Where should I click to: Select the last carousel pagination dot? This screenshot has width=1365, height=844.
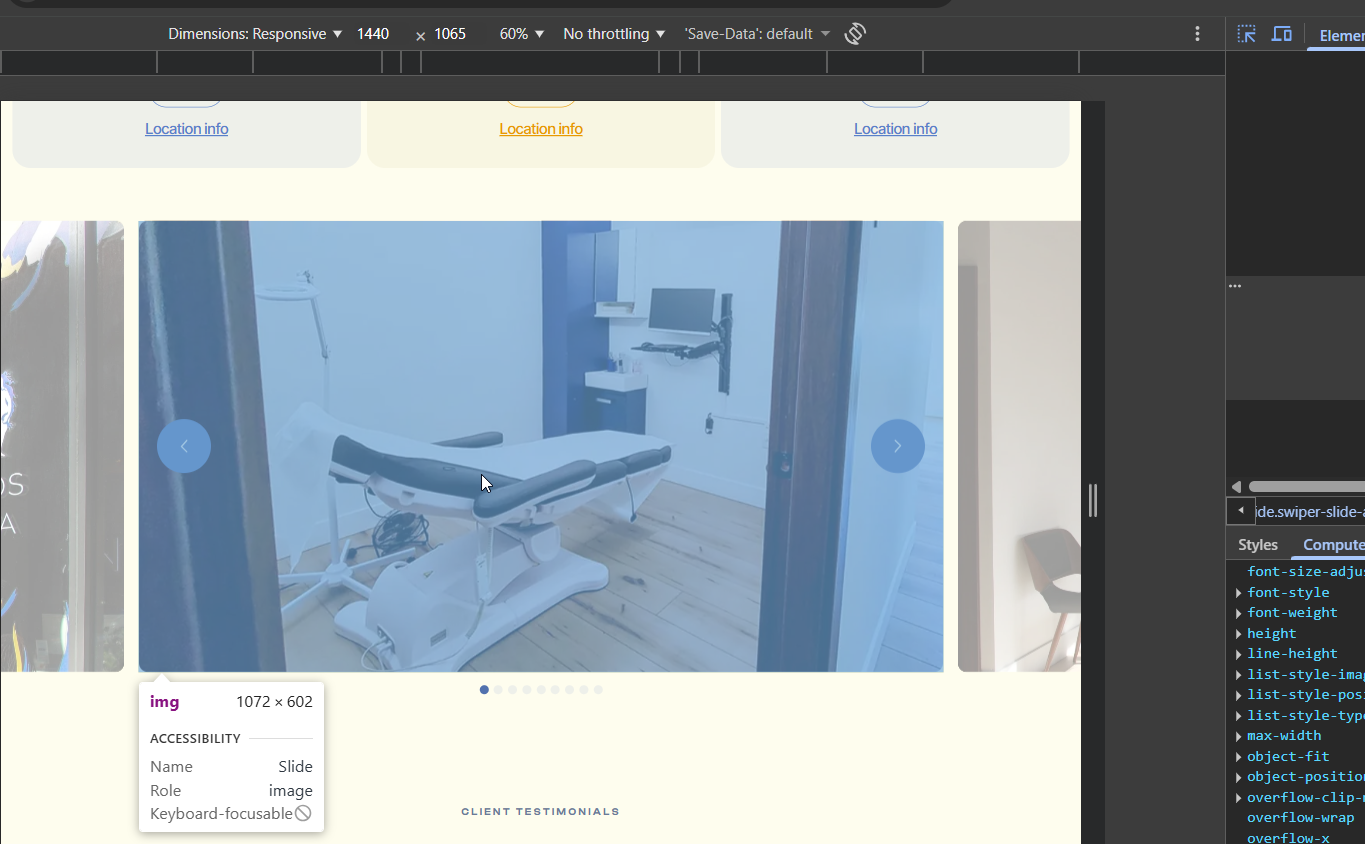pyautogui.click(x=598, y=690)
